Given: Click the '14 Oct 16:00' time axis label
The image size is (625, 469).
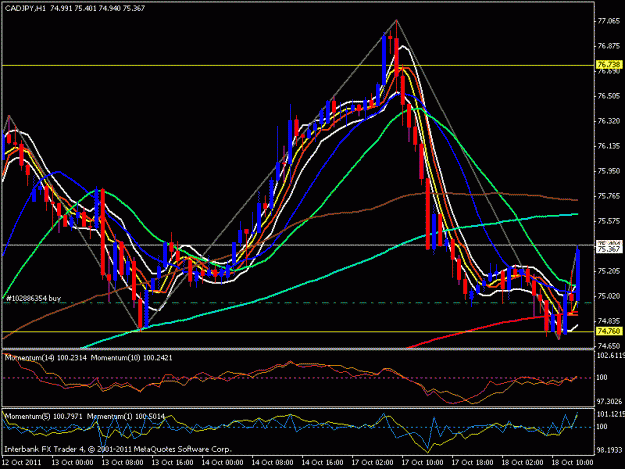Looking at the screenshot, I should coord(322,463).
